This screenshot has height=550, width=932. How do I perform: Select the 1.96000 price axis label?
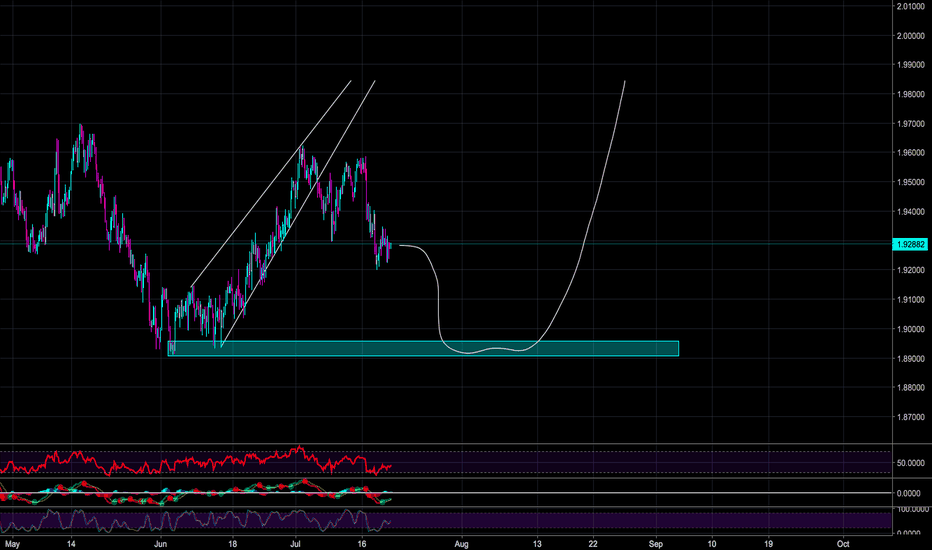[x=910, y=153]
